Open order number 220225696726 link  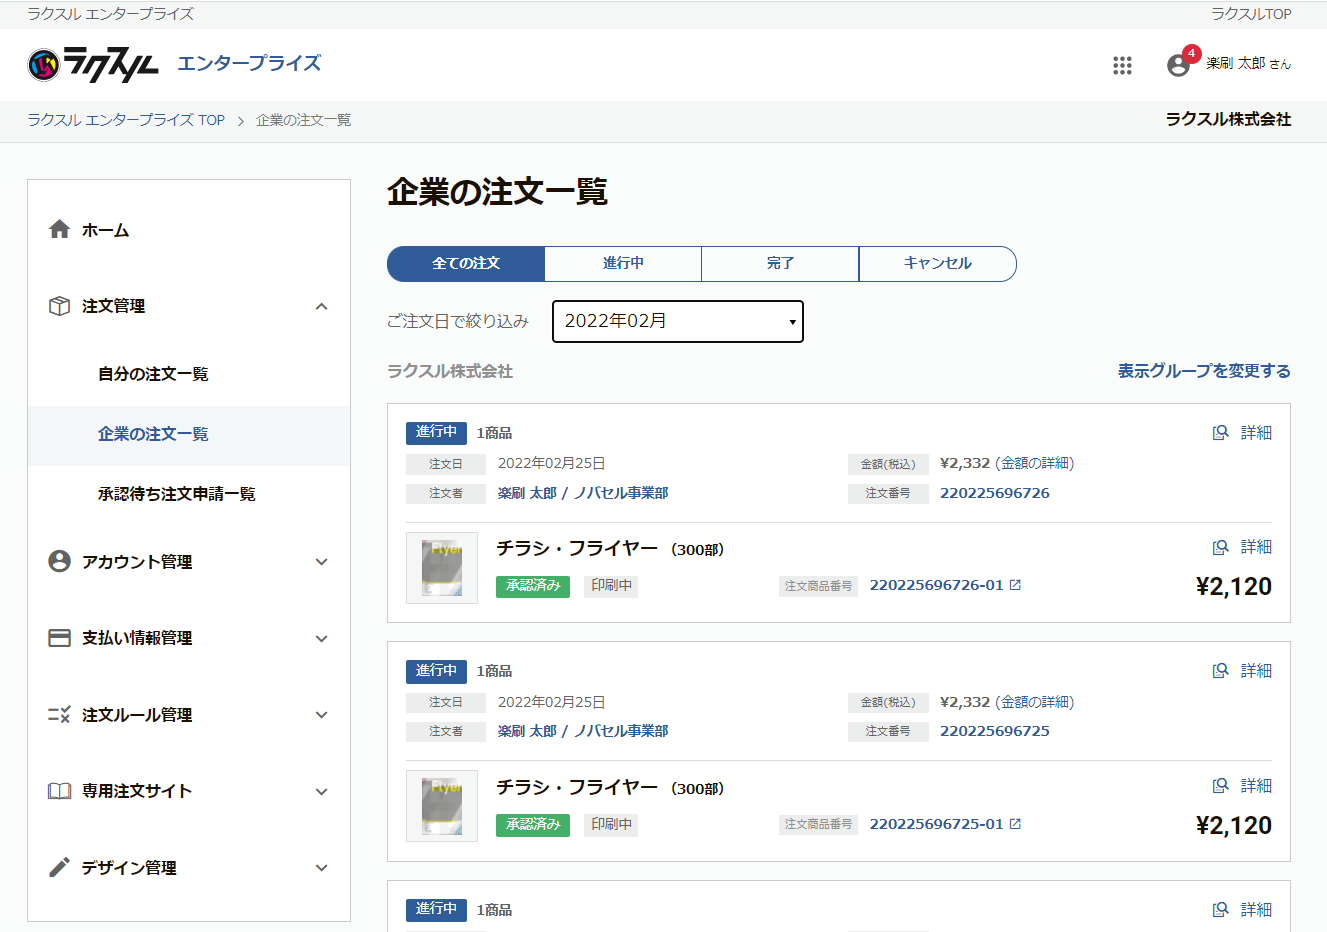[x=995, y=493]
